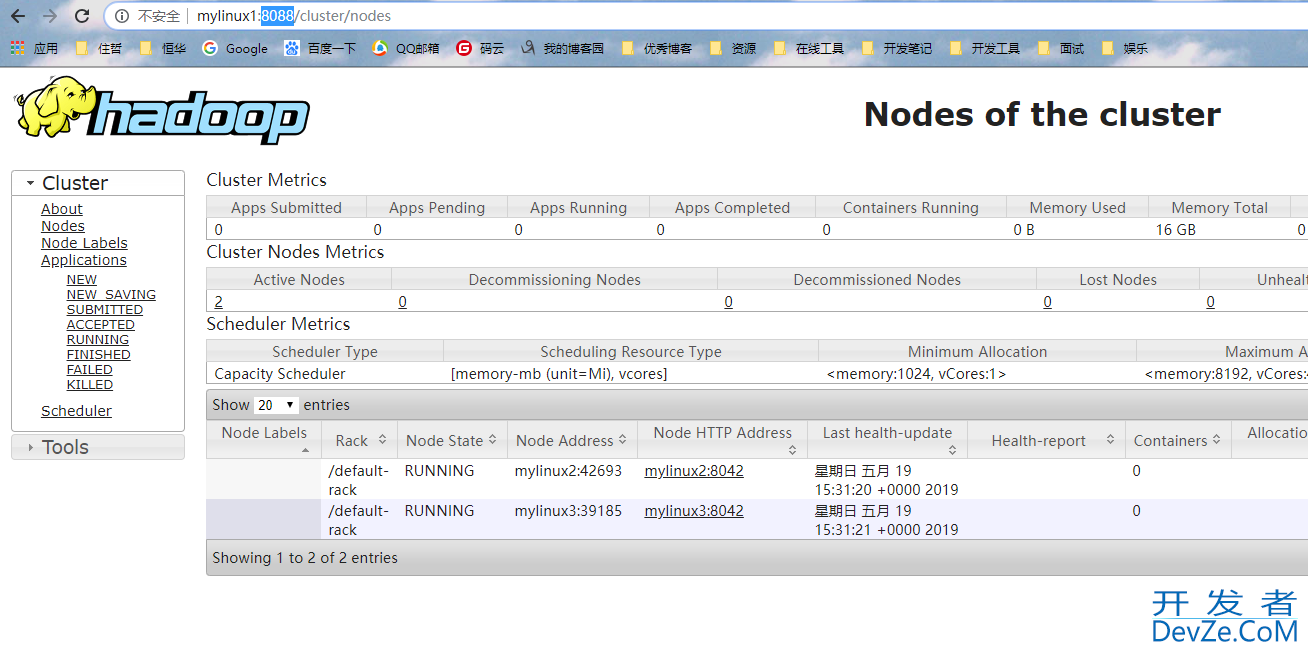Collapse the Cluster sidebar section

tap(98, 183)
